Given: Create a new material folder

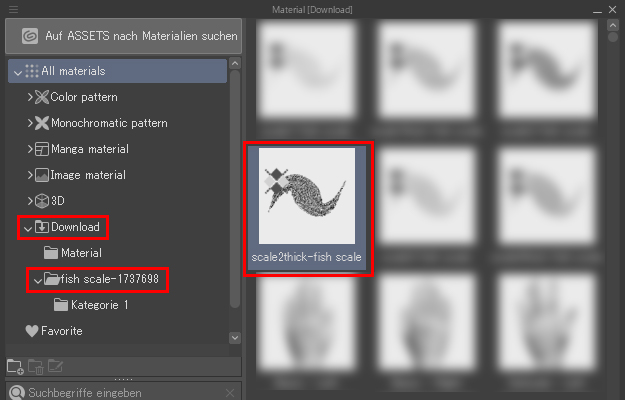Looking at the screenshot, I should [15, 367].
